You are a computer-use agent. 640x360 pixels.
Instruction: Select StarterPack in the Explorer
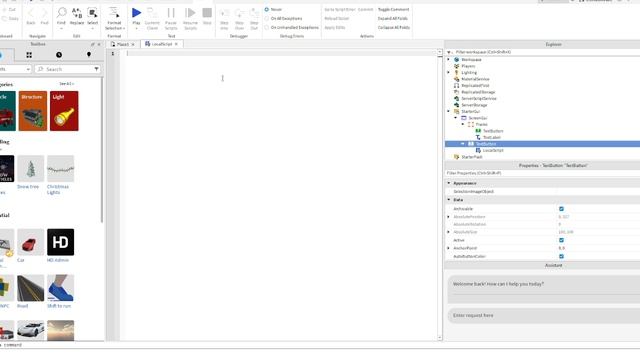tap(472, 157)
